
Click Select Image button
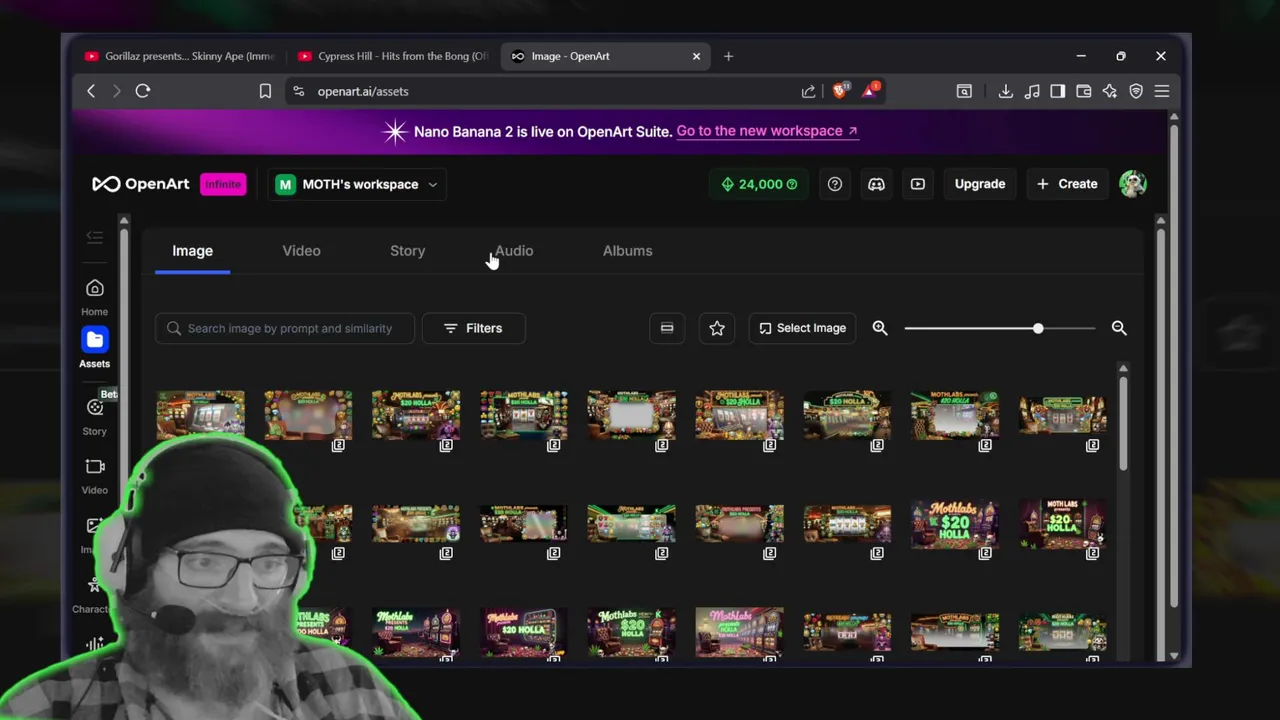(x=802, y=328)
